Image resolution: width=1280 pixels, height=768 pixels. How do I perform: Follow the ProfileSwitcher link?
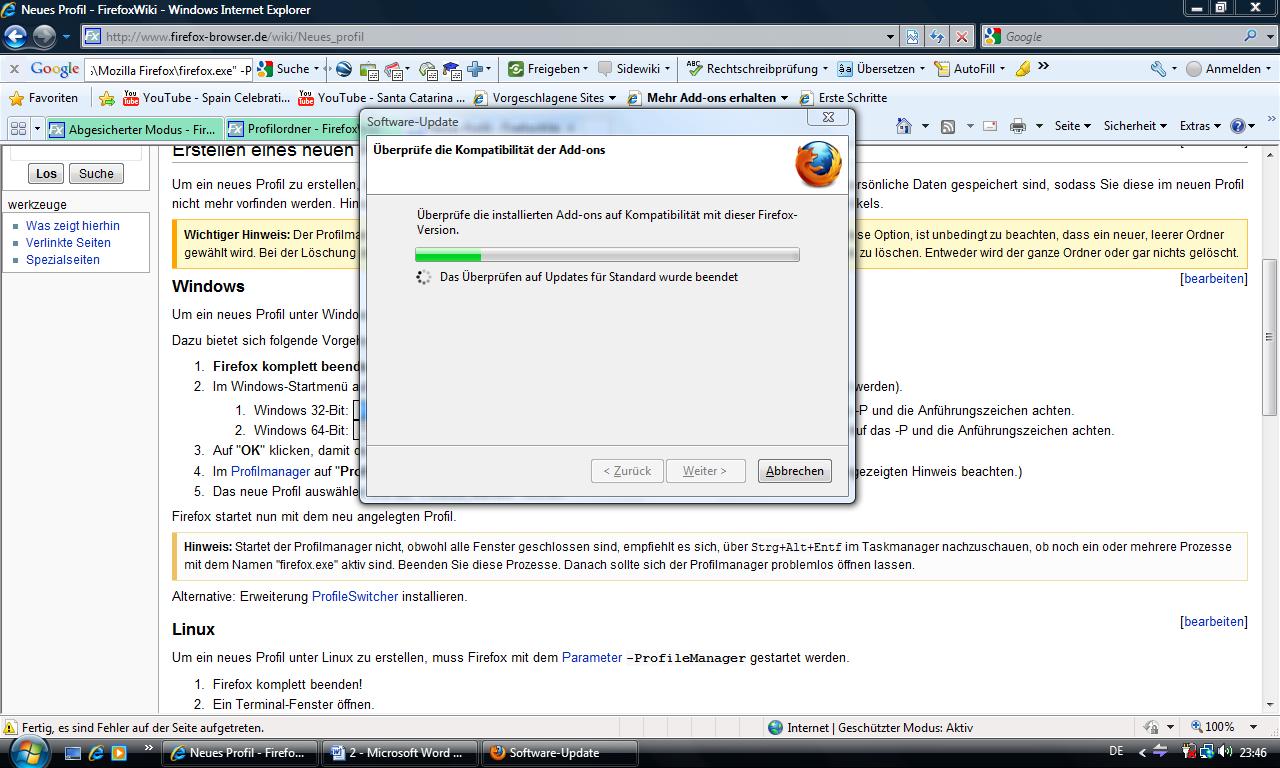point(355,597)
